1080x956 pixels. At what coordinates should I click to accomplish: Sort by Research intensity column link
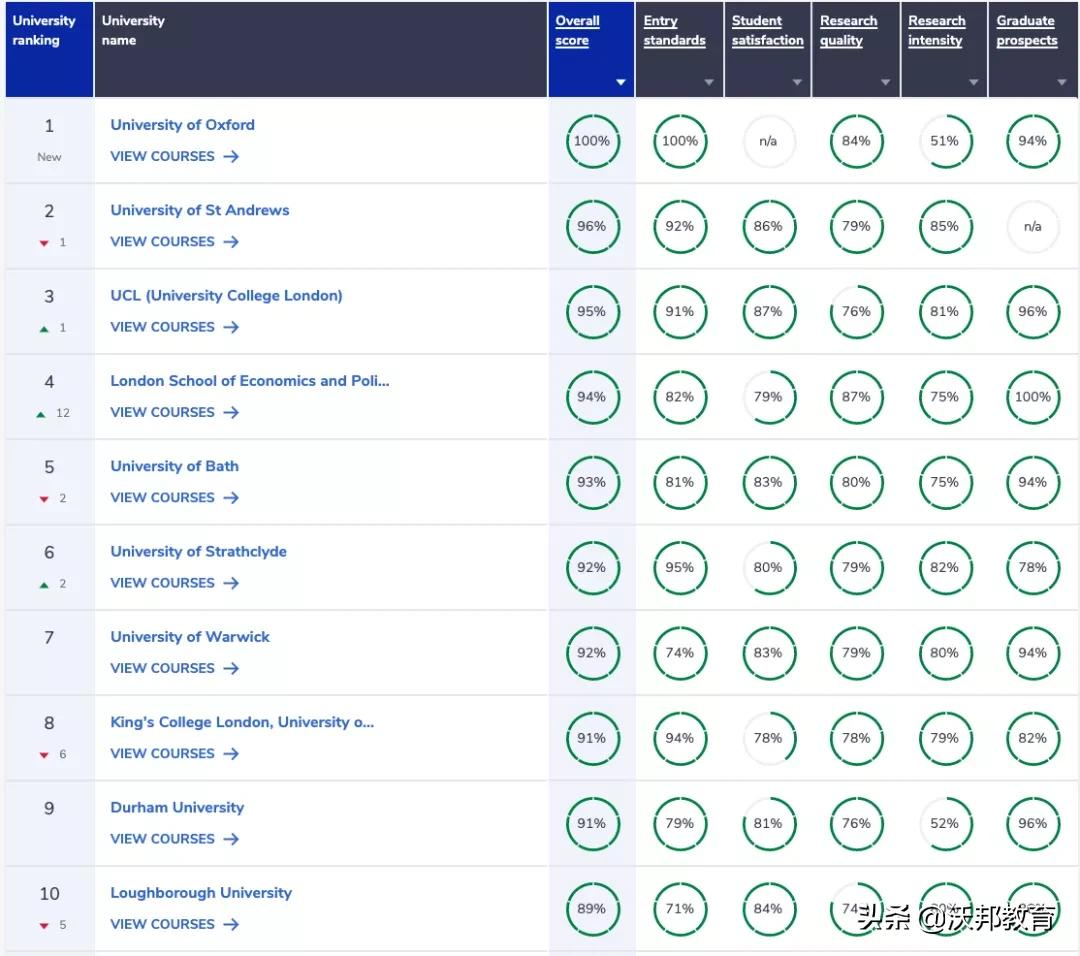[937, 30]
